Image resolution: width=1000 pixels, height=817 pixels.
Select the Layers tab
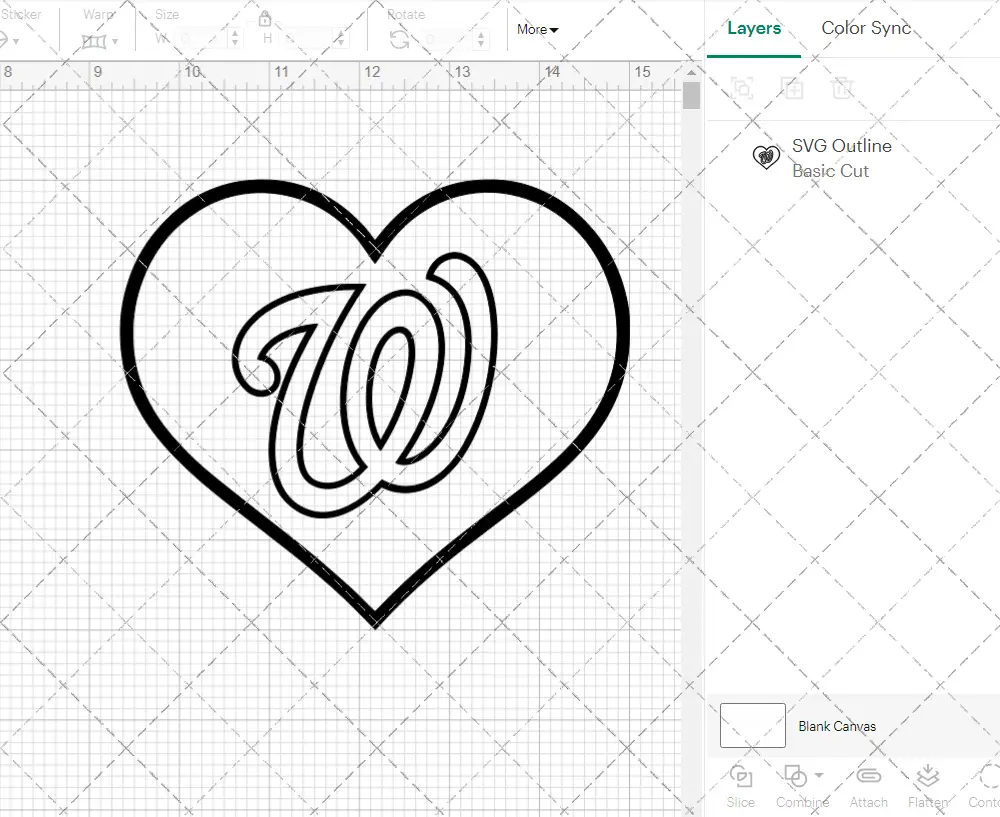754,28
